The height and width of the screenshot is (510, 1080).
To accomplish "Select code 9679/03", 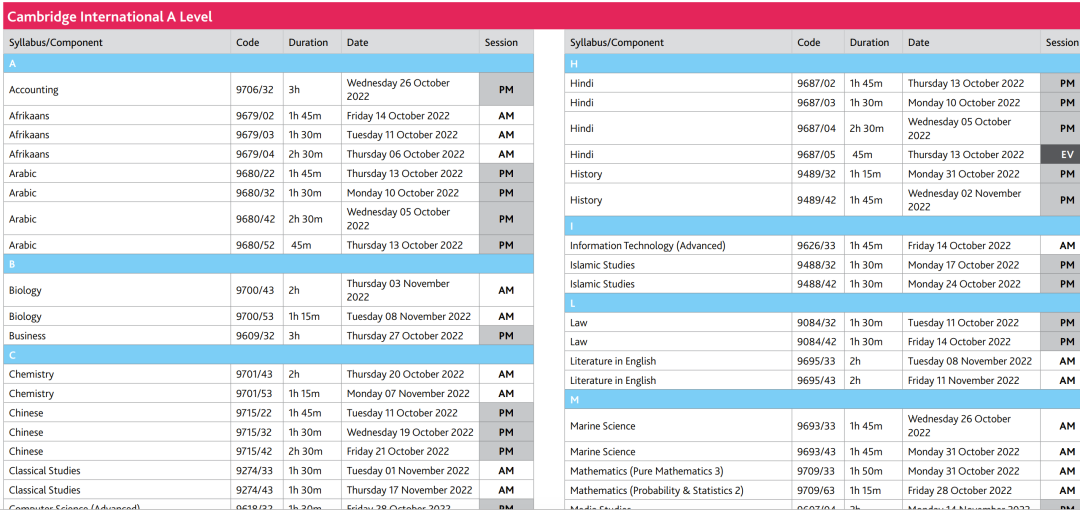I will pos(255,135).
